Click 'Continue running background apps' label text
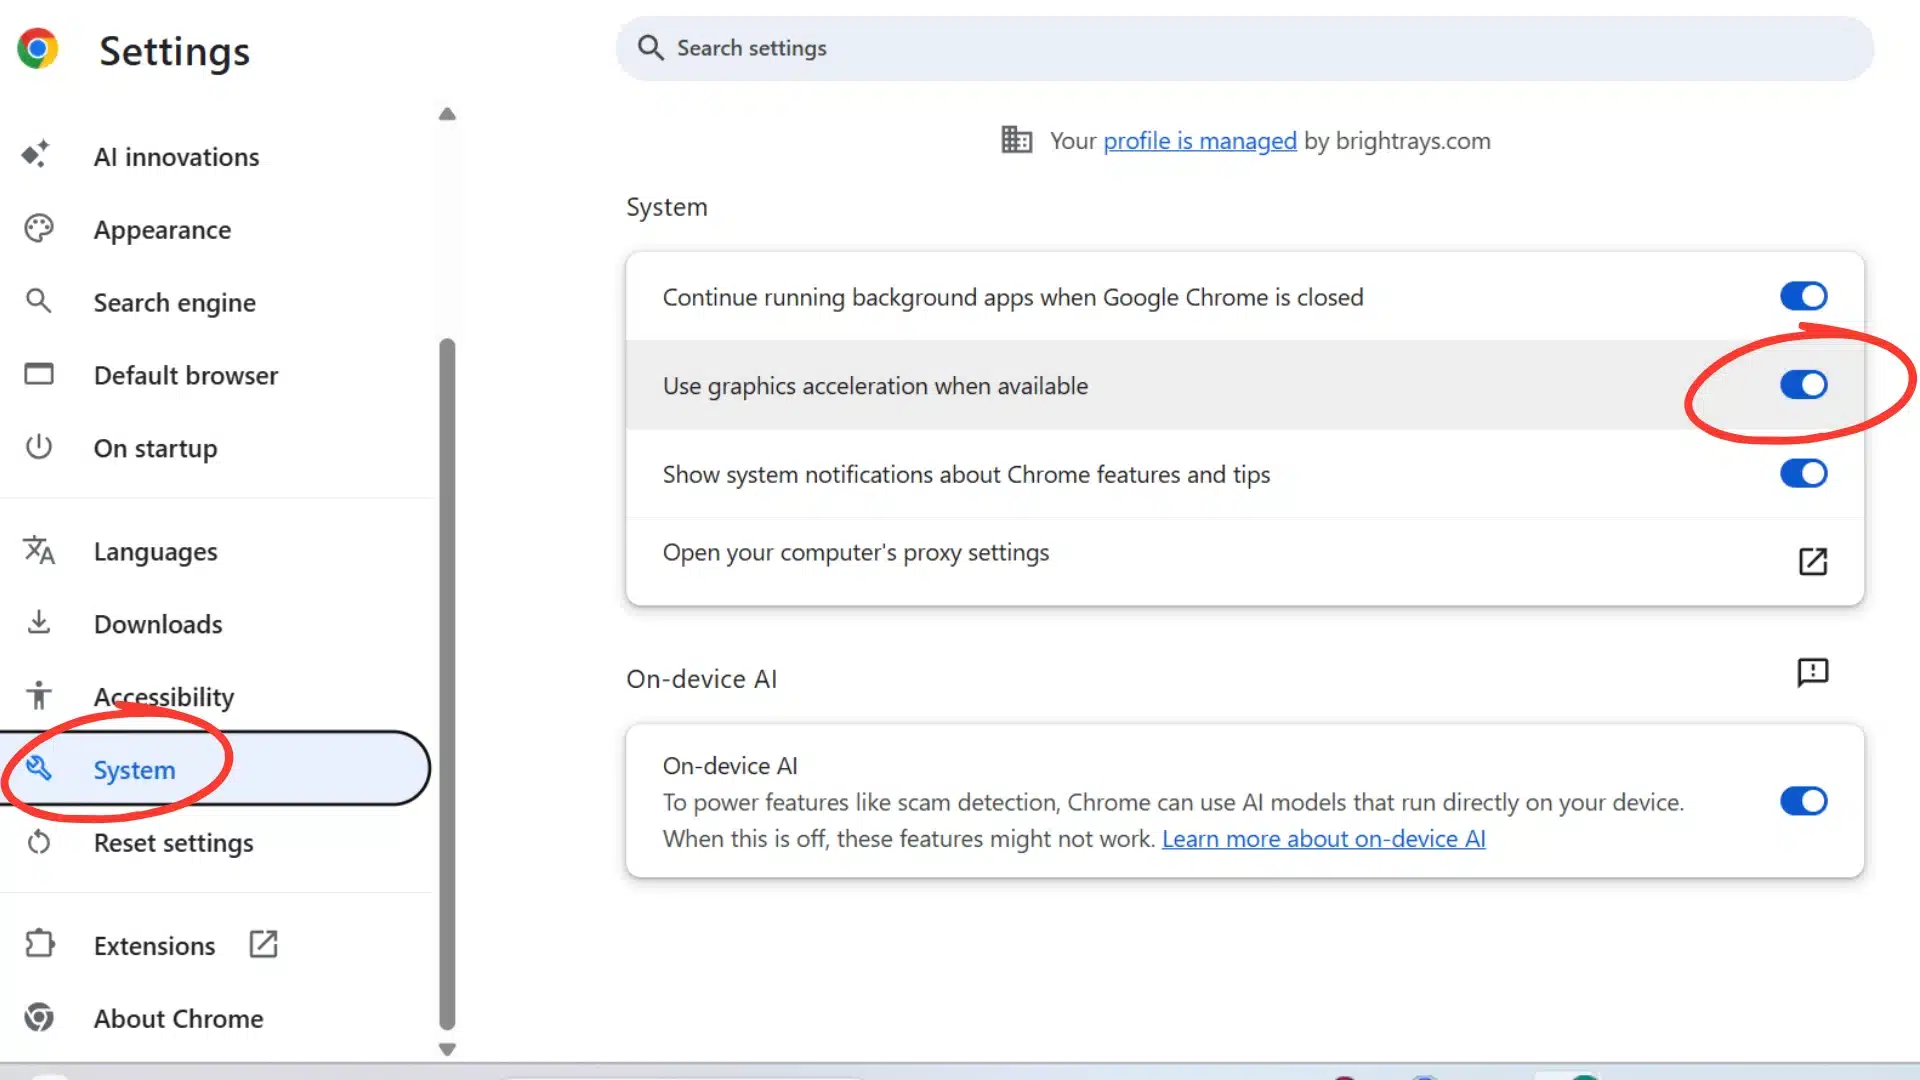The image size is (1920, 1080). (x=1013, y=298)
